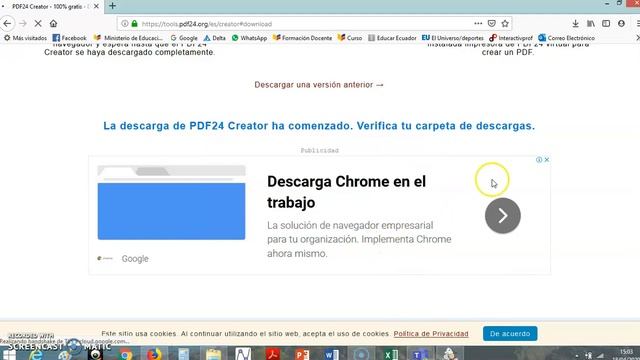Open Firefox from the taskbar
Viewport: 640px width, 360px height.
pos(154,354)
